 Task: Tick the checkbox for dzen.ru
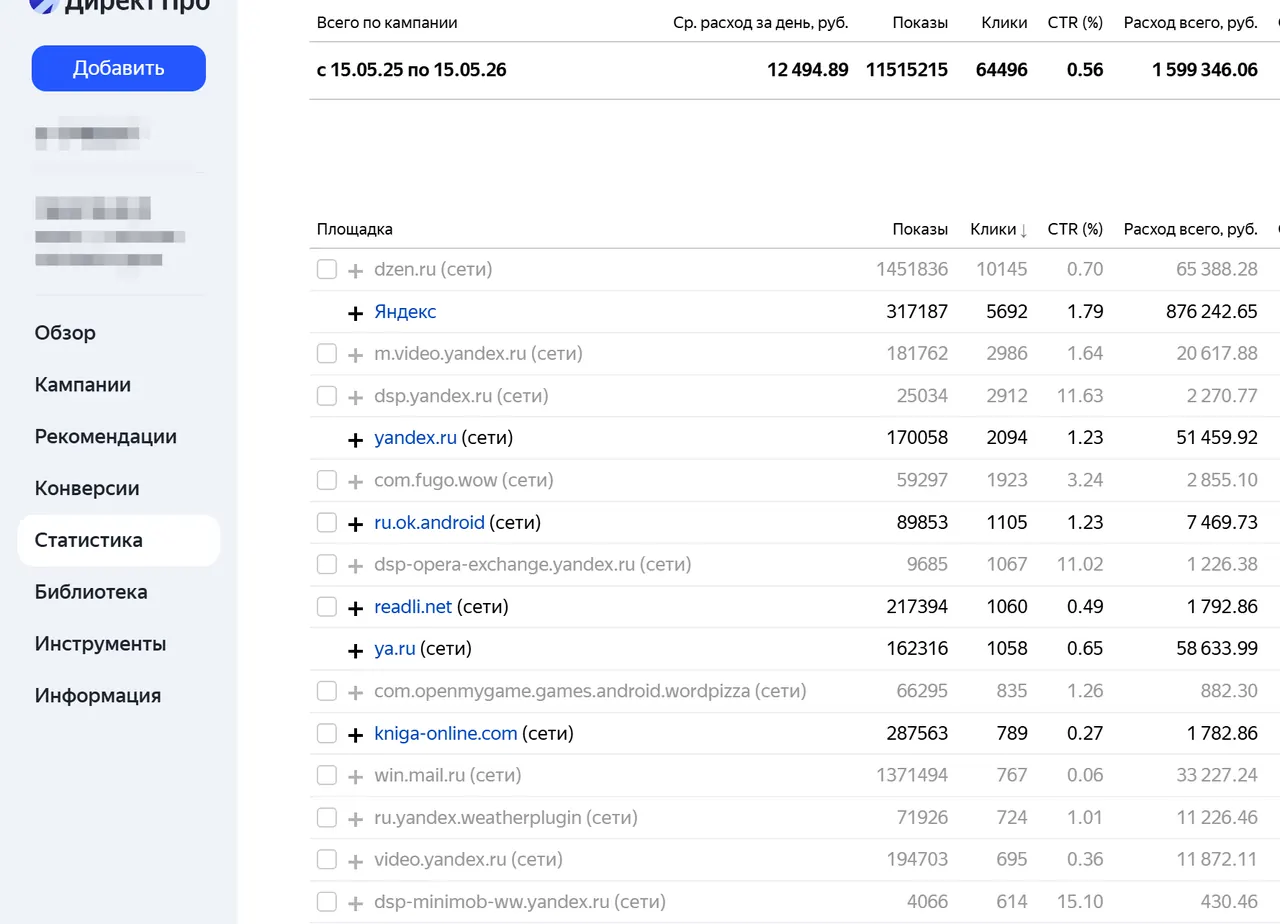(x=327, y=269)
